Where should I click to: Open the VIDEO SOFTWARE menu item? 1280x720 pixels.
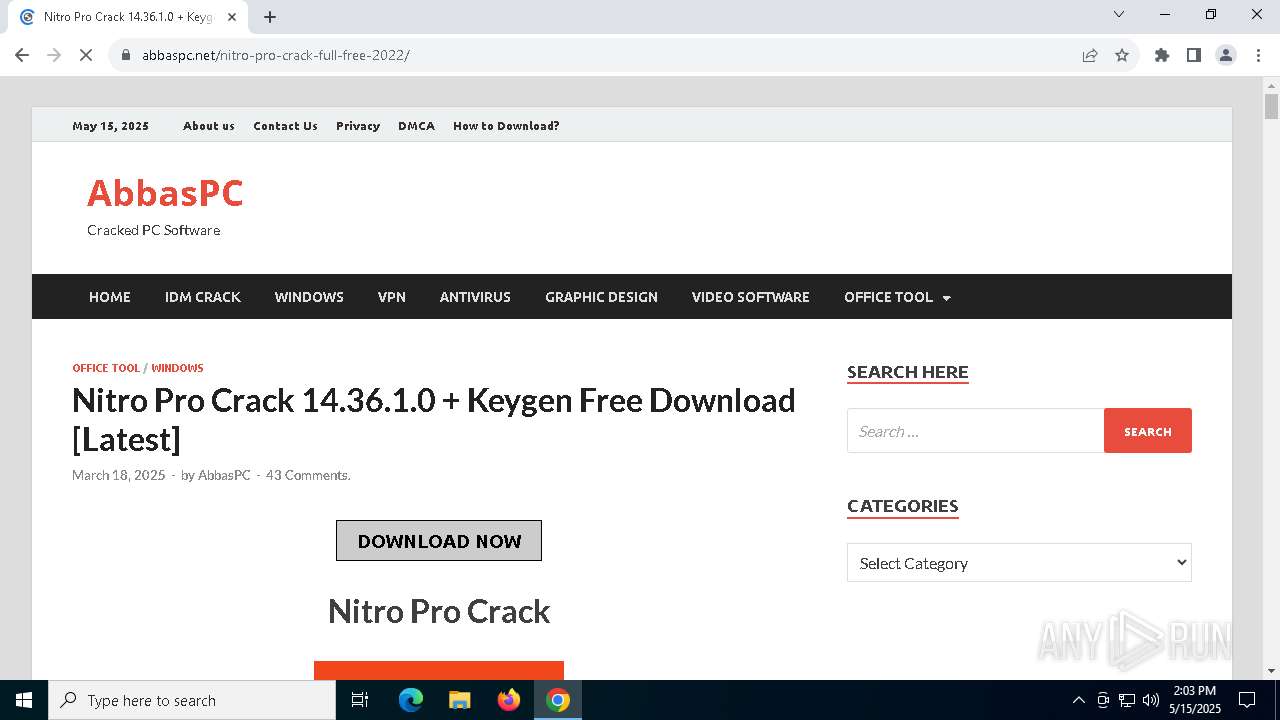[x=751, y=297]
